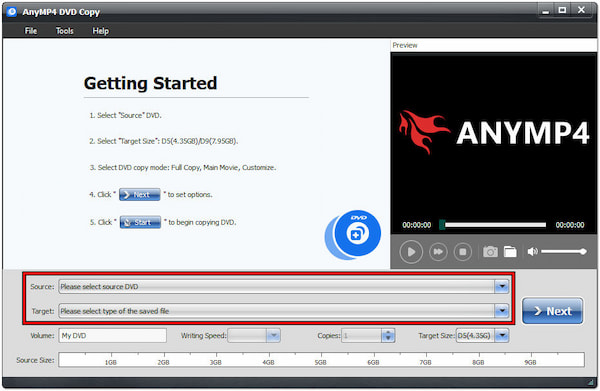Open the Tools menu

64,31
